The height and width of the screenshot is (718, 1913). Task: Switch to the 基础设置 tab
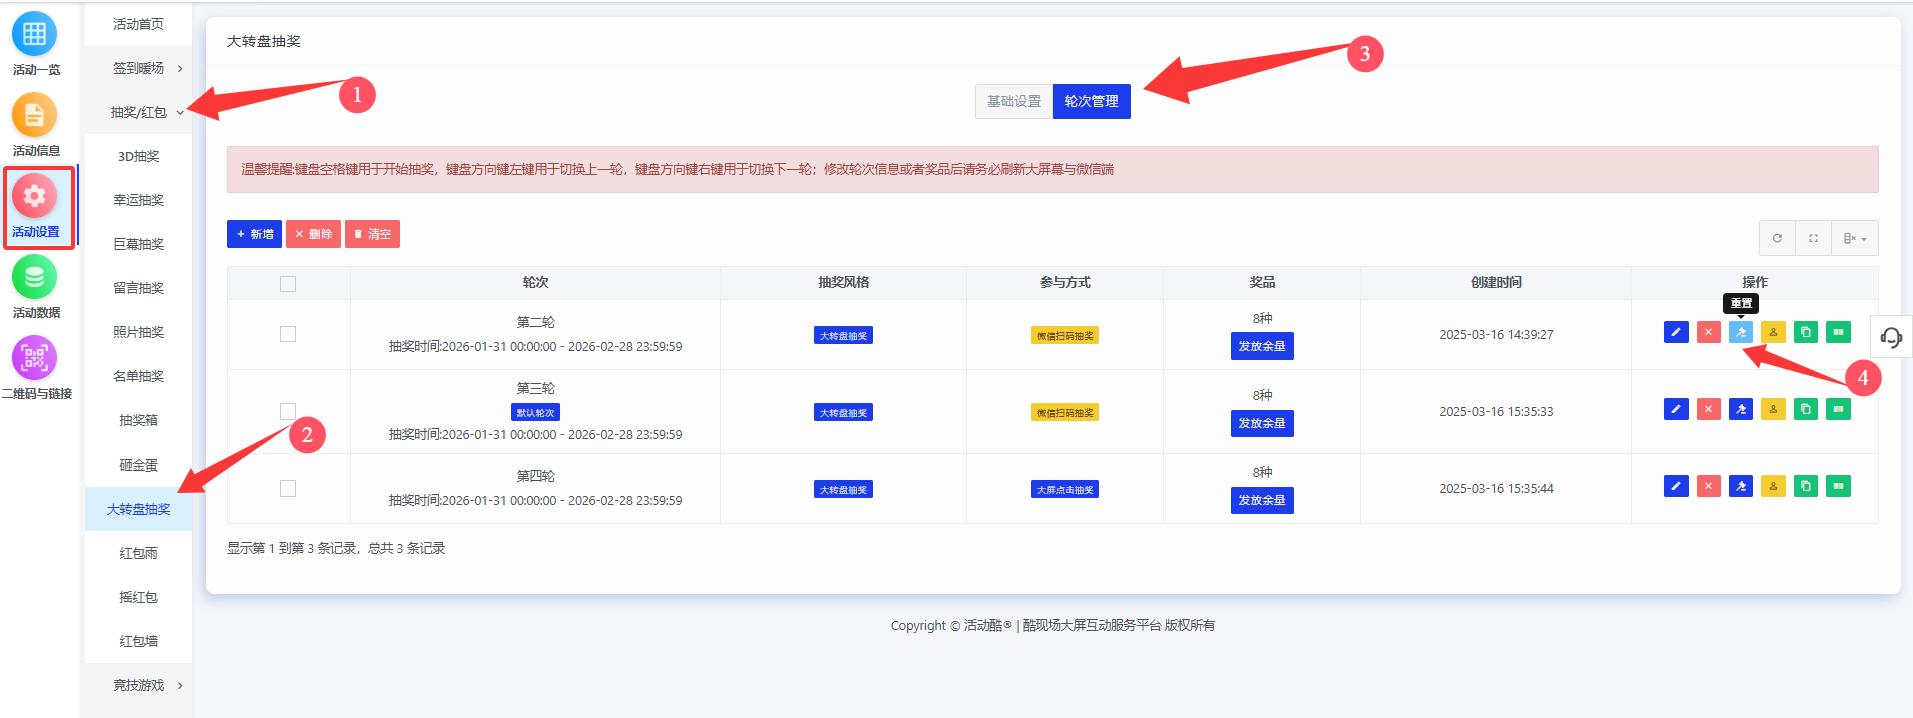tap(1013, 101)
